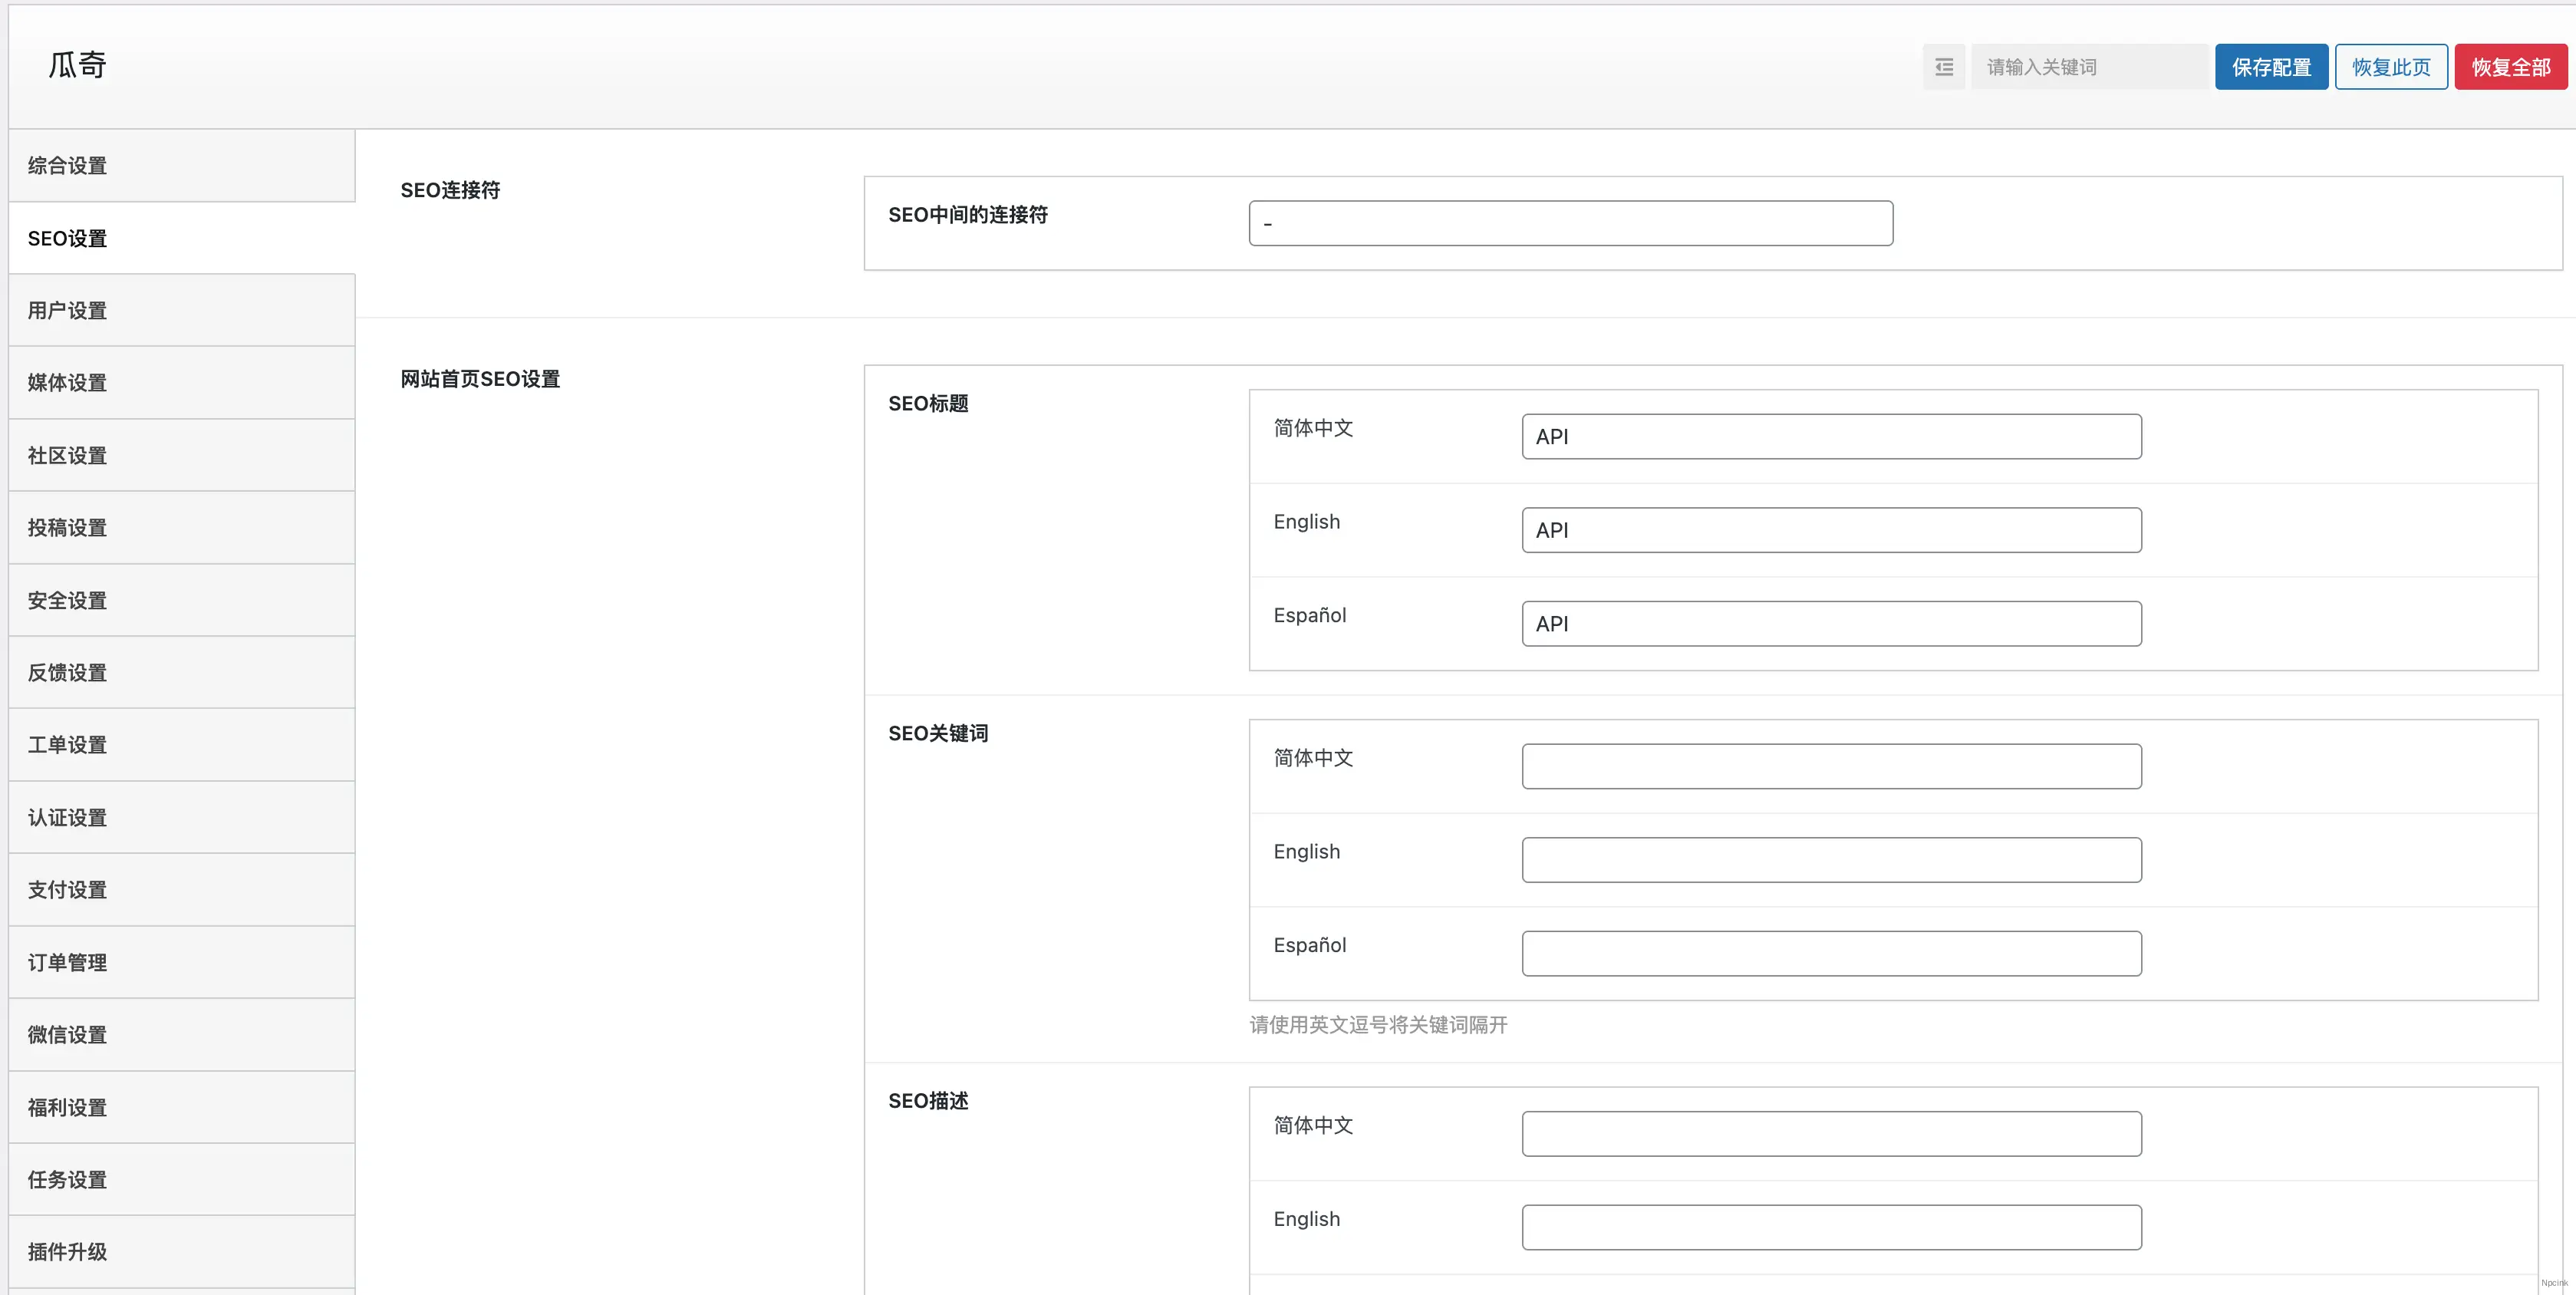Click the 请使用英文逗号将关键词隔开 hint text
The image size is (2576, 1295).
[1378, 1025]
